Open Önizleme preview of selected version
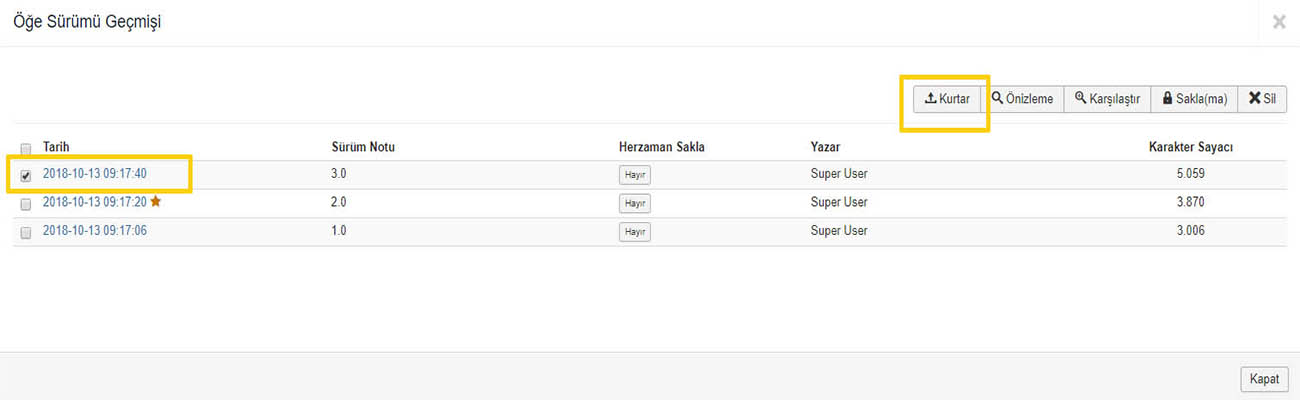Viewport: 1300px width, 400px height. (1022, 99)
